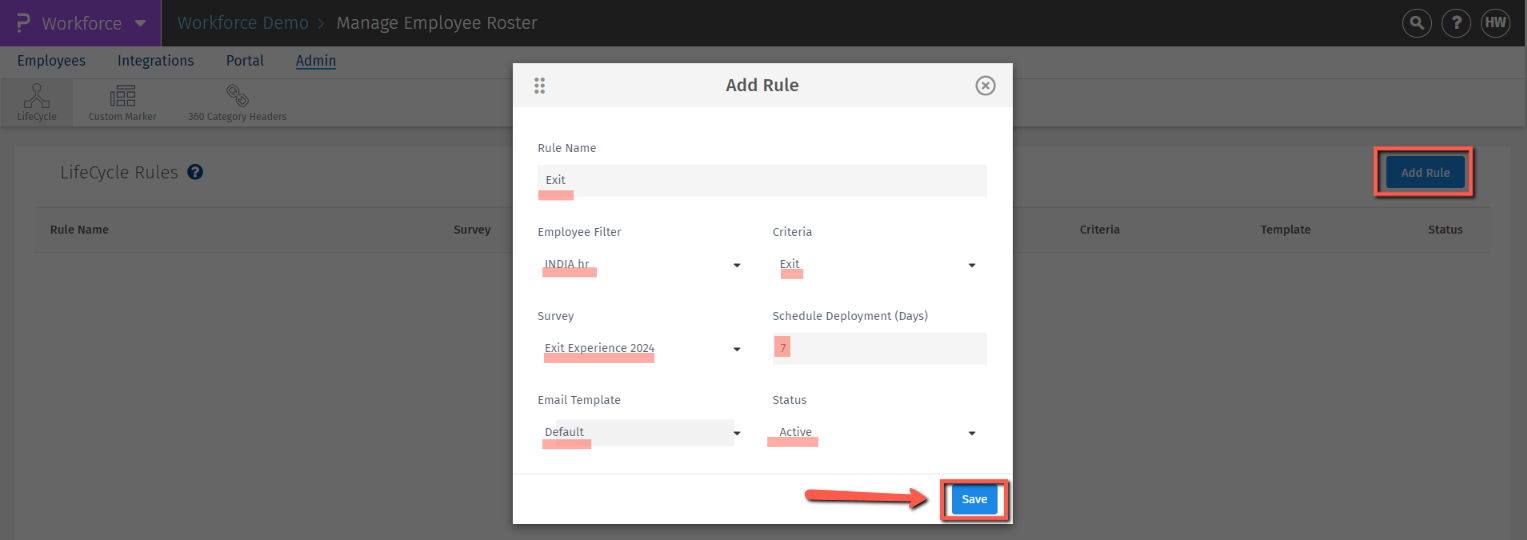1527x540 pixels.
Task: Close the Add Rule dialog
Action: coord(985,86)
